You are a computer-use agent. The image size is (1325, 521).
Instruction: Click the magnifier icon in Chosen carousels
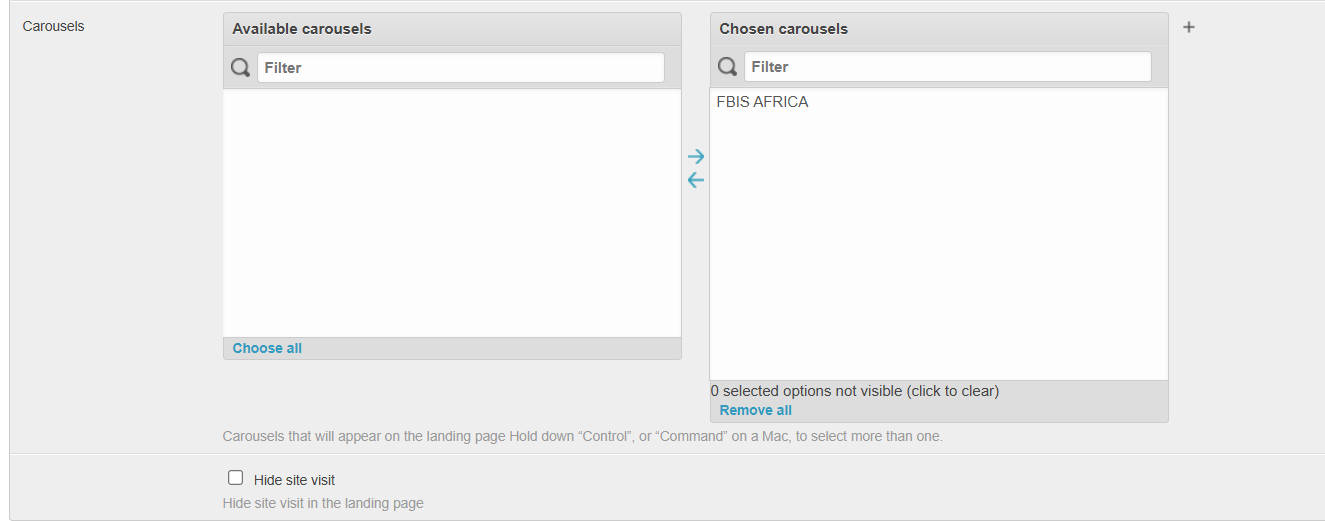(728, 67)
